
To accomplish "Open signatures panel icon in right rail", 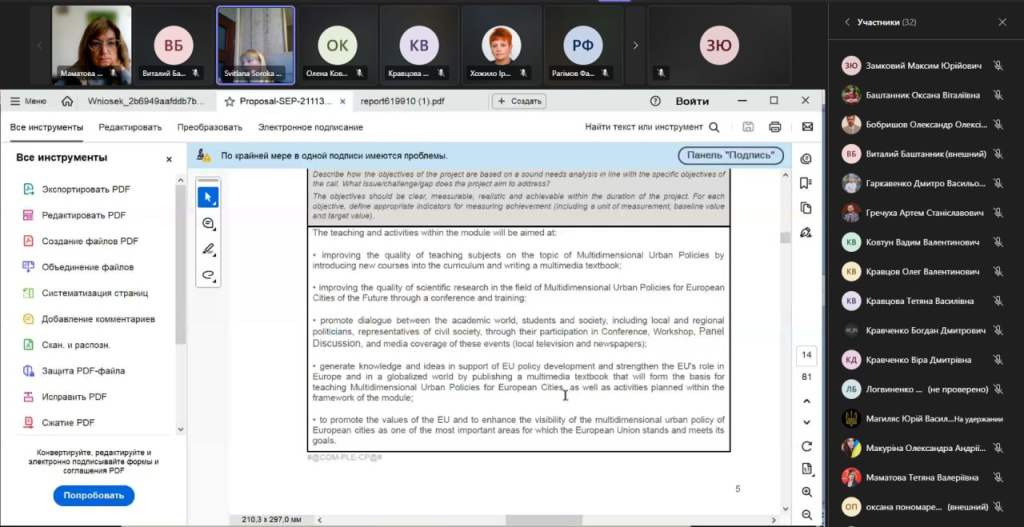I will tap(807, 232).
